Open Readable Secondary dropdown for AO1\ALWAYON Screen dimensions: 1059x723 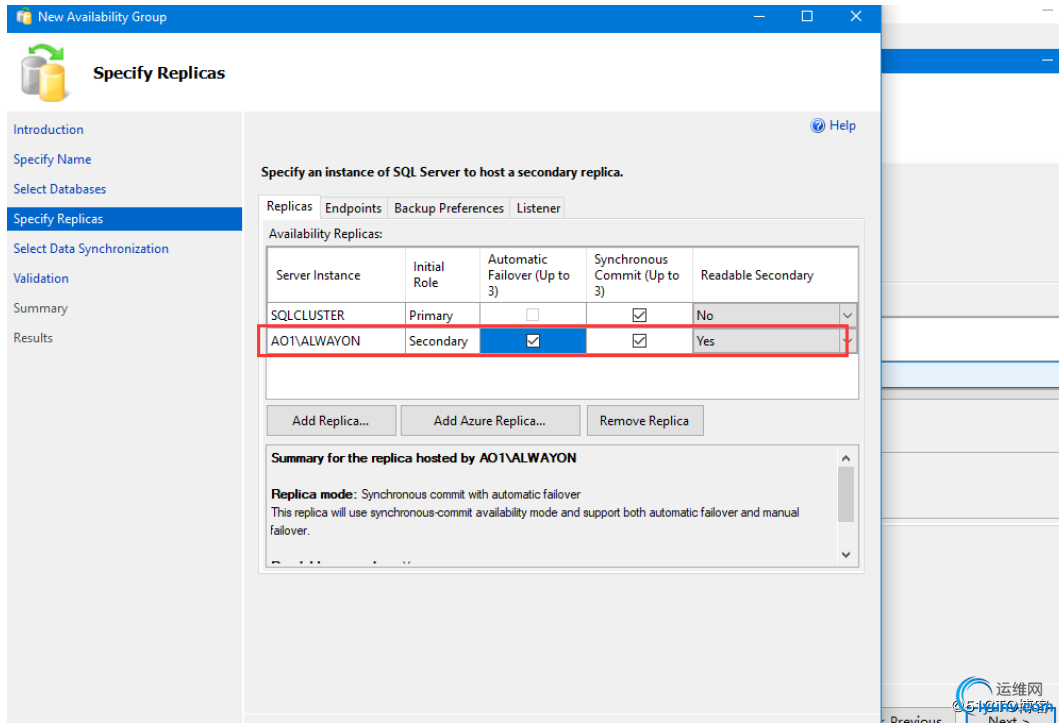tap(847, 341)
